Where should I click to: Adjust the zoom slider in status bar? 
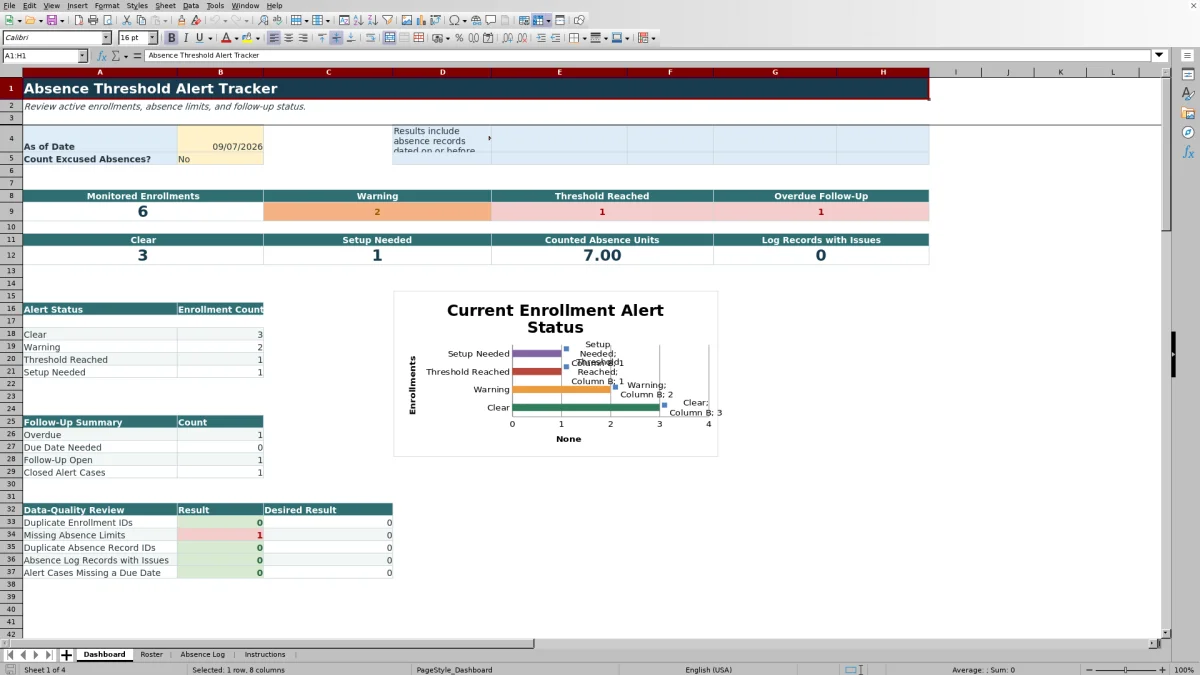tap(1125, 670)
